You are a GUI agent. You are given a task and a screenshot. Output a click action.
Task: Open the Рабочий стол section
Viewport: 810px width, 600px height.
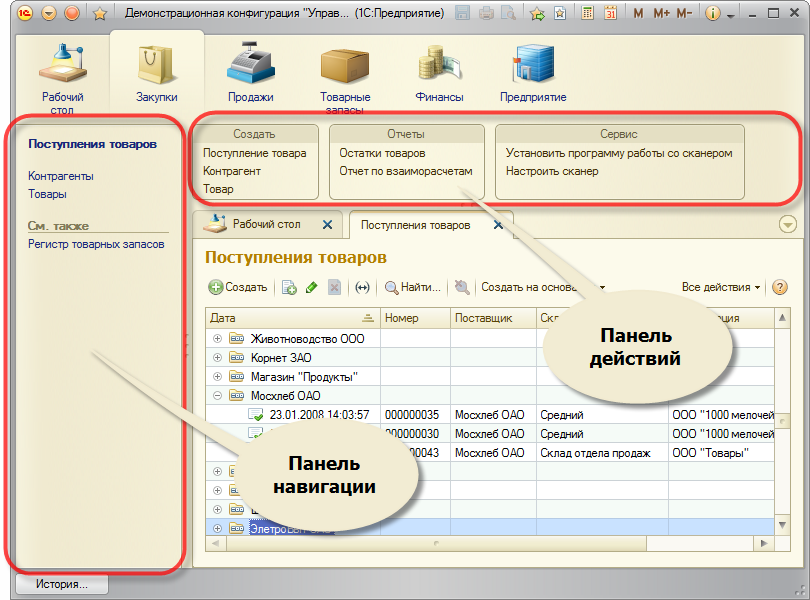tap(63, 79)
